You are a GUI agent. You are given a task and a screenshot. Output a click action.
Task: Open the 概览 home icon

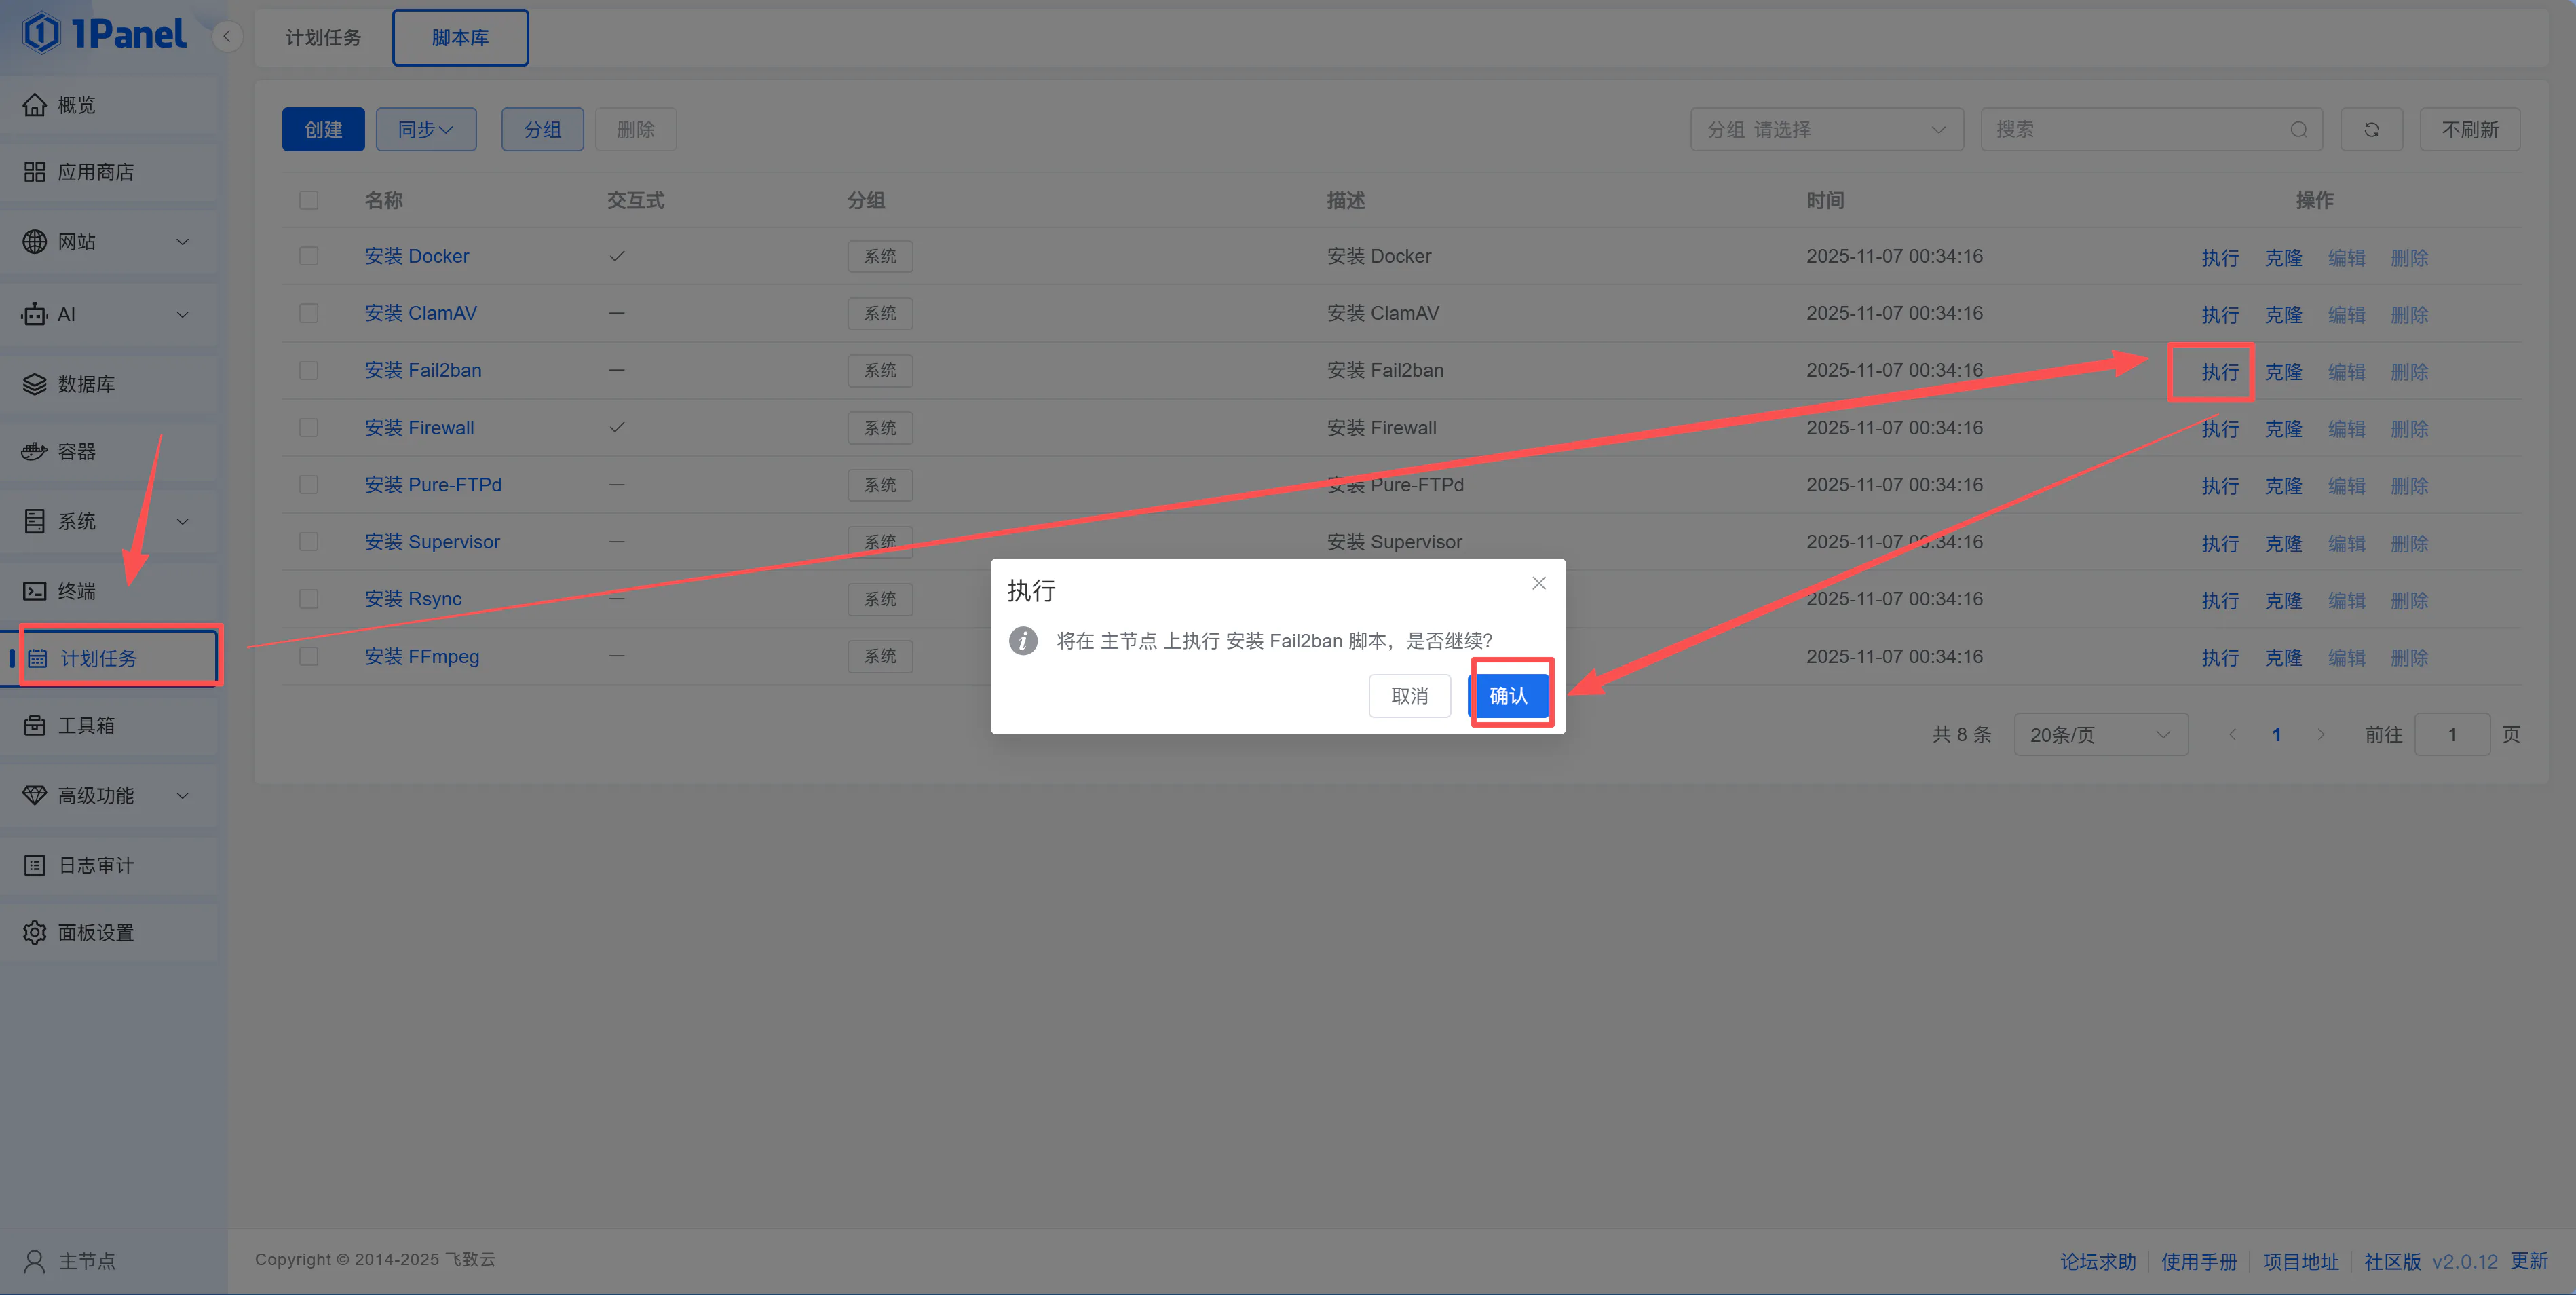(35, 105)
